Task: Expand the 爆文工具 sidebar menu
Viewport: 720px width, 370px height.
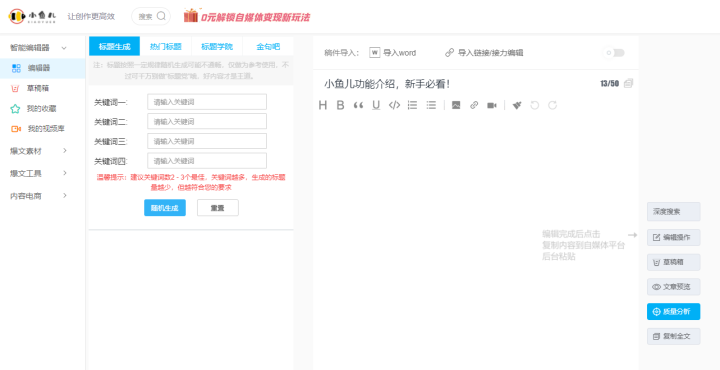Action: coord(39,173)
